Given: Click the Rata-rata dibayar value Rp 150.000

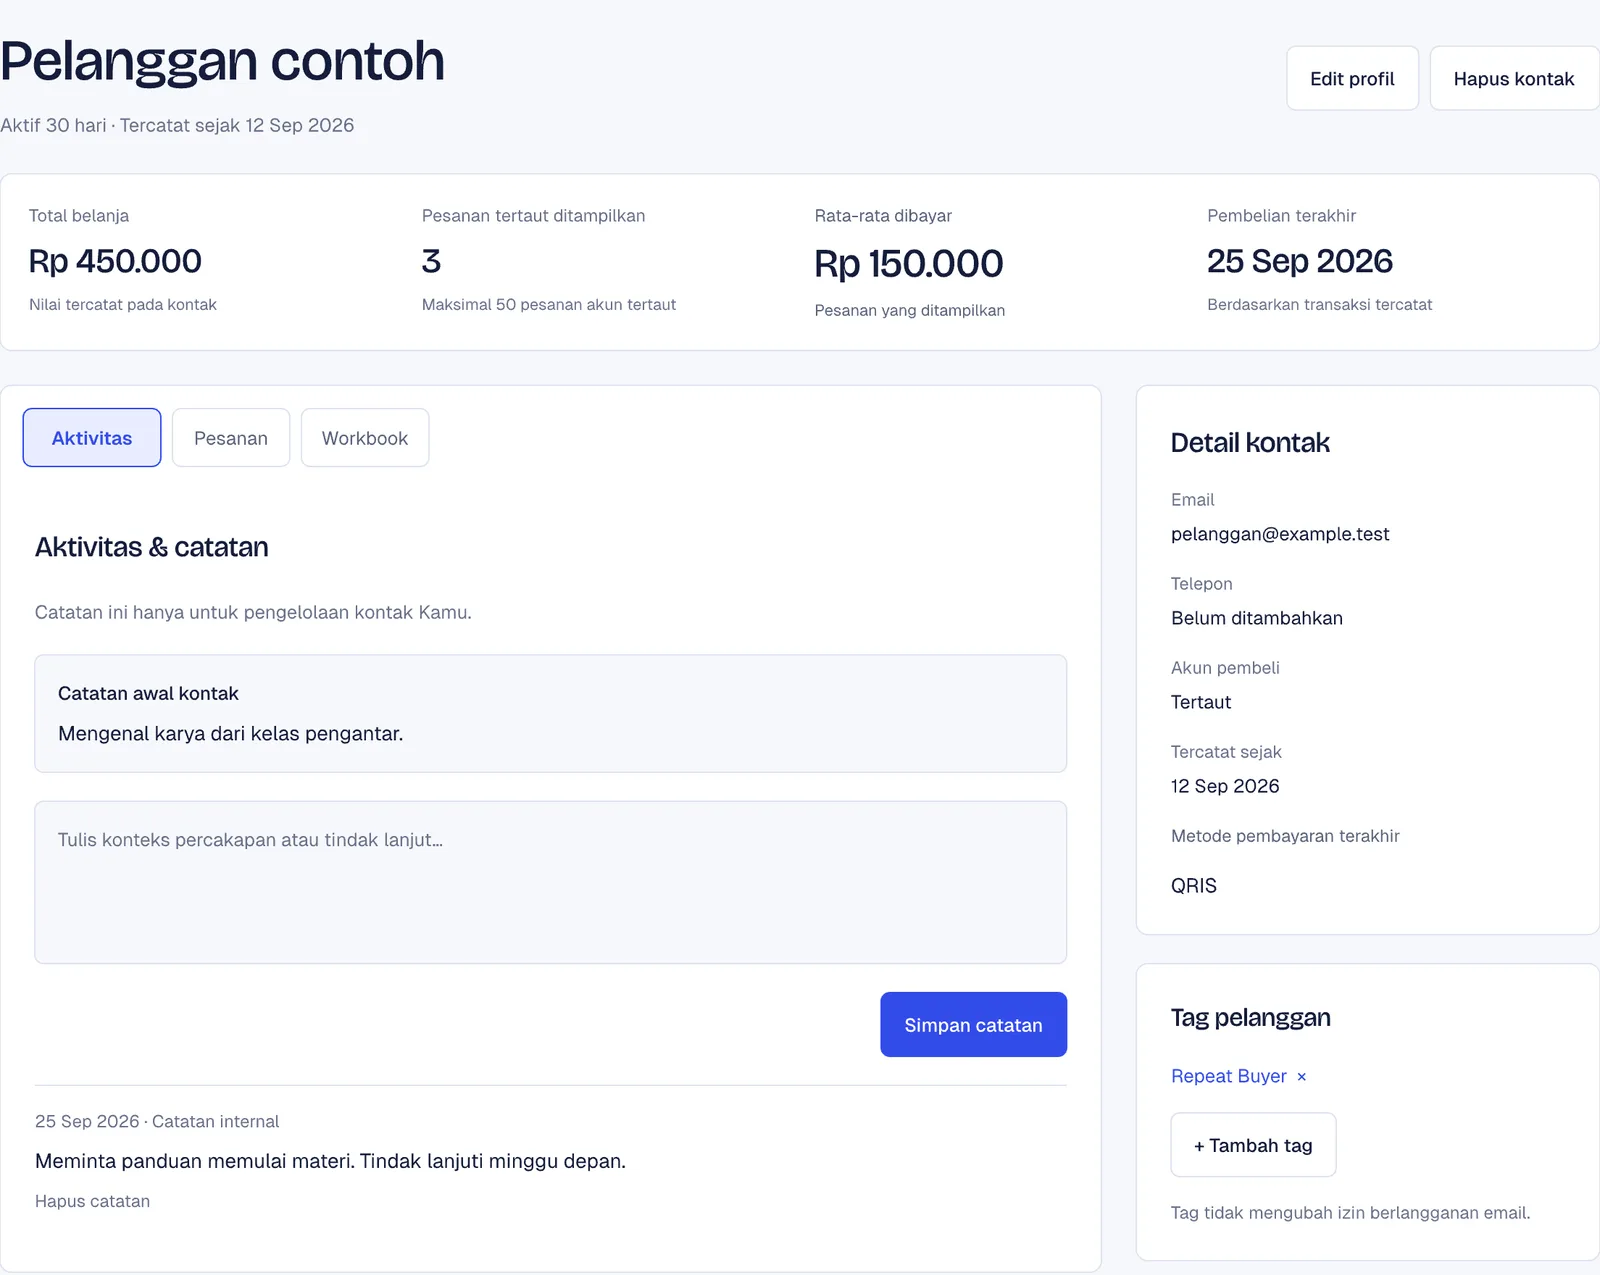Looking at the screenshot, I should point(908,264).
